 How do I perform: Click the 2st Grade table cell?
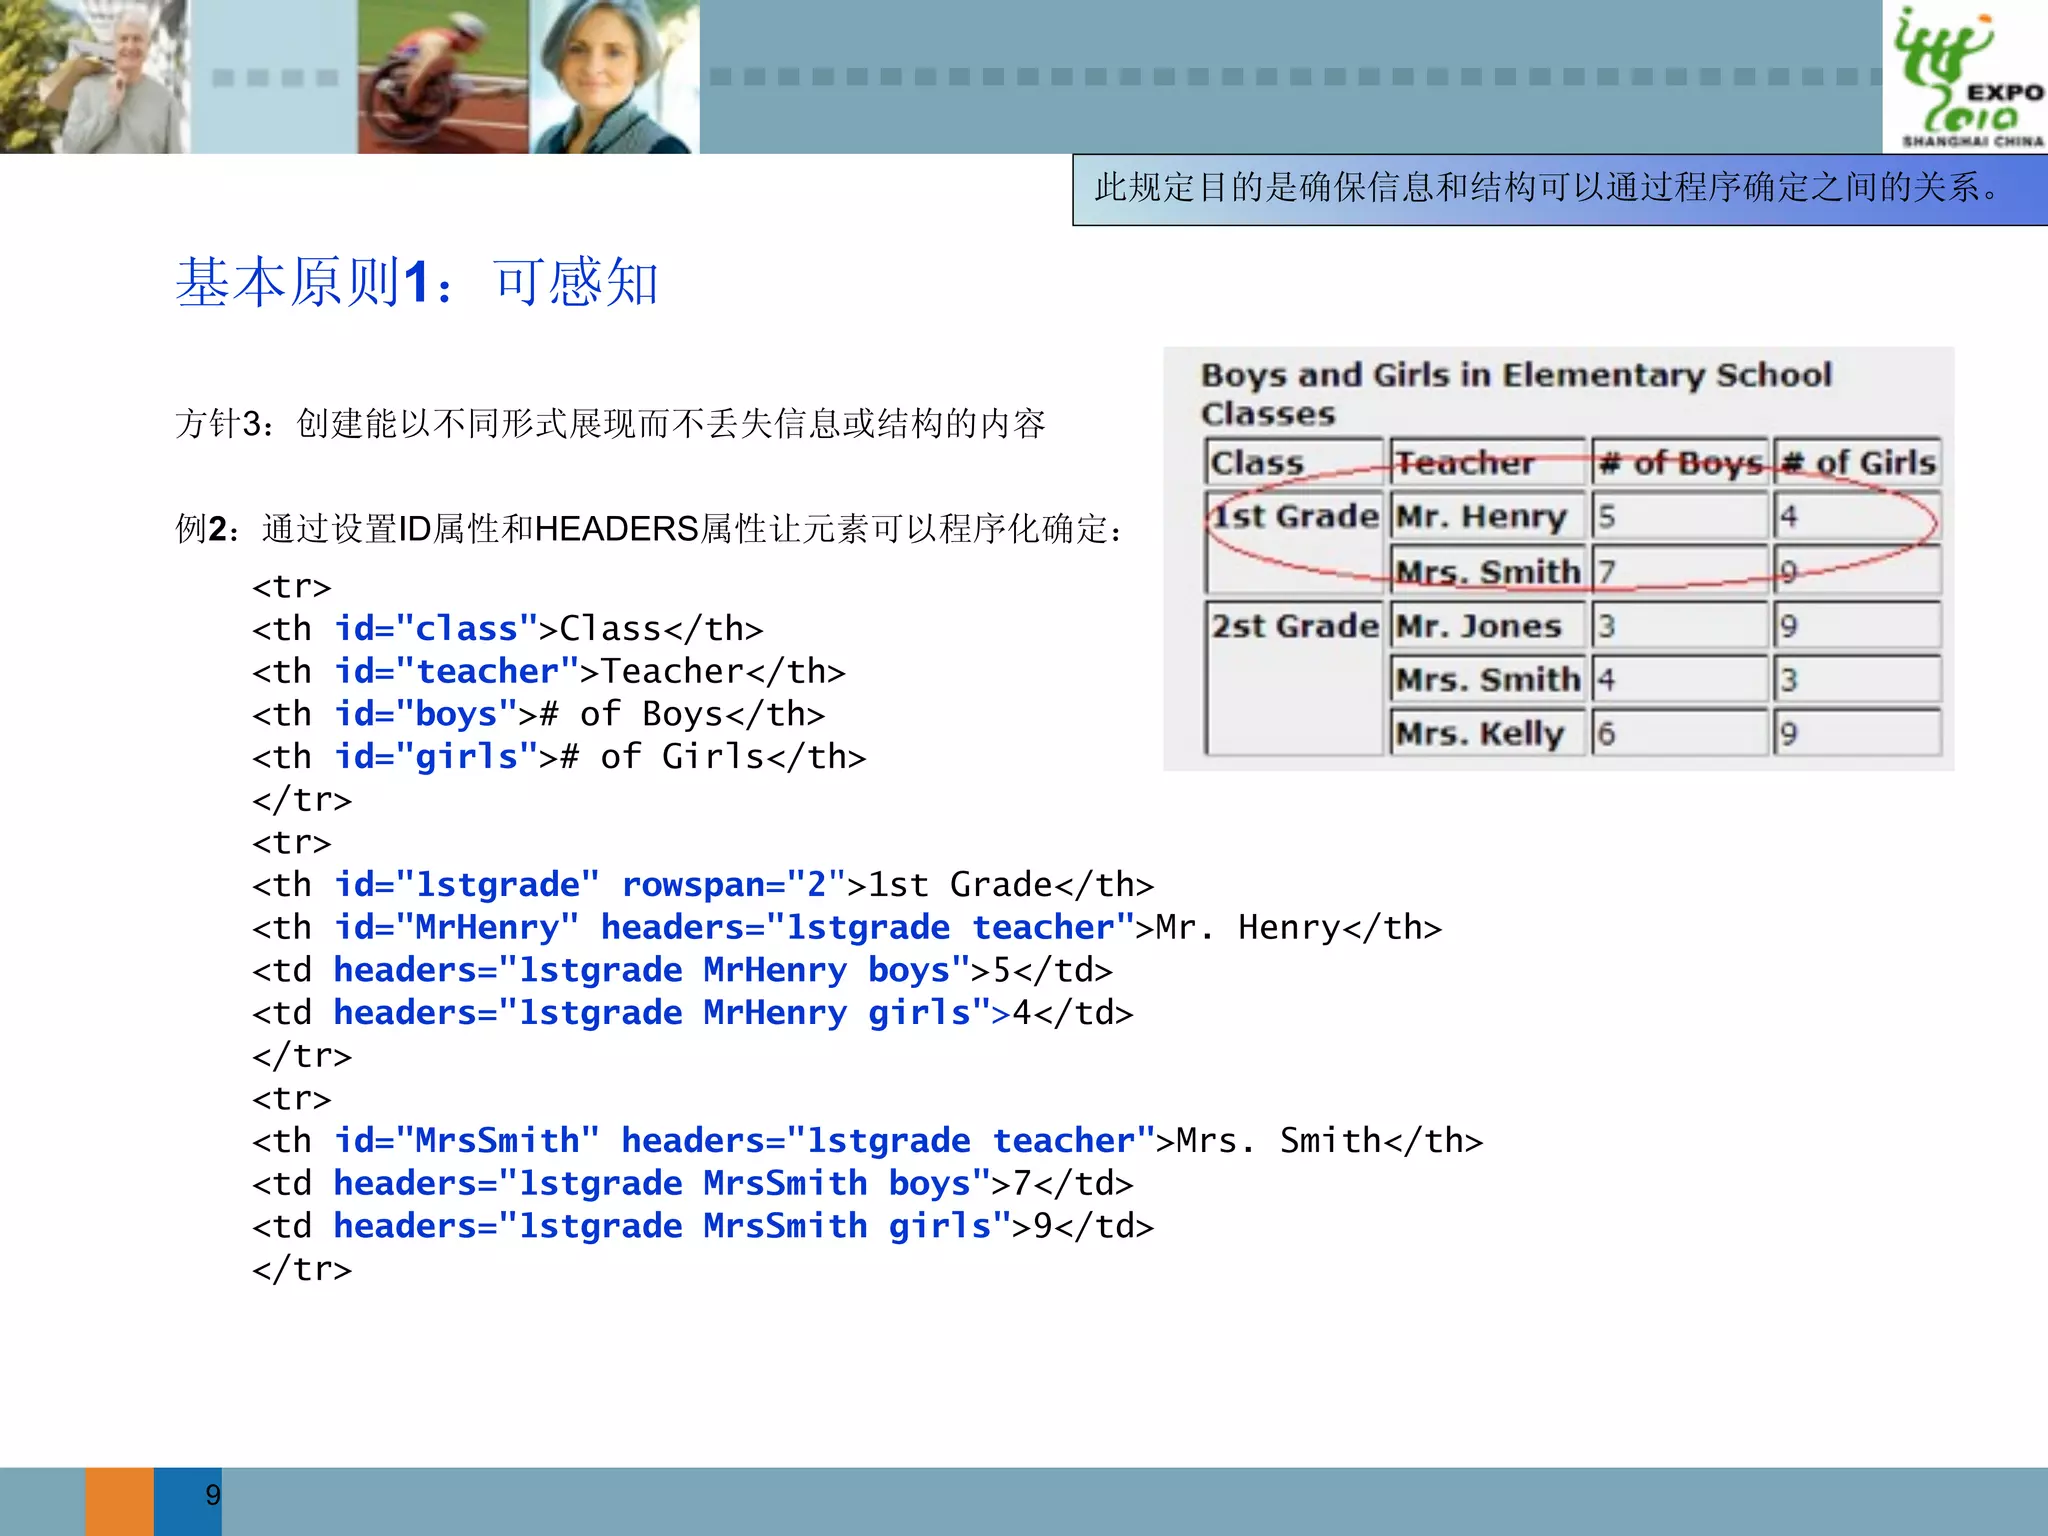click(1294, 627)
